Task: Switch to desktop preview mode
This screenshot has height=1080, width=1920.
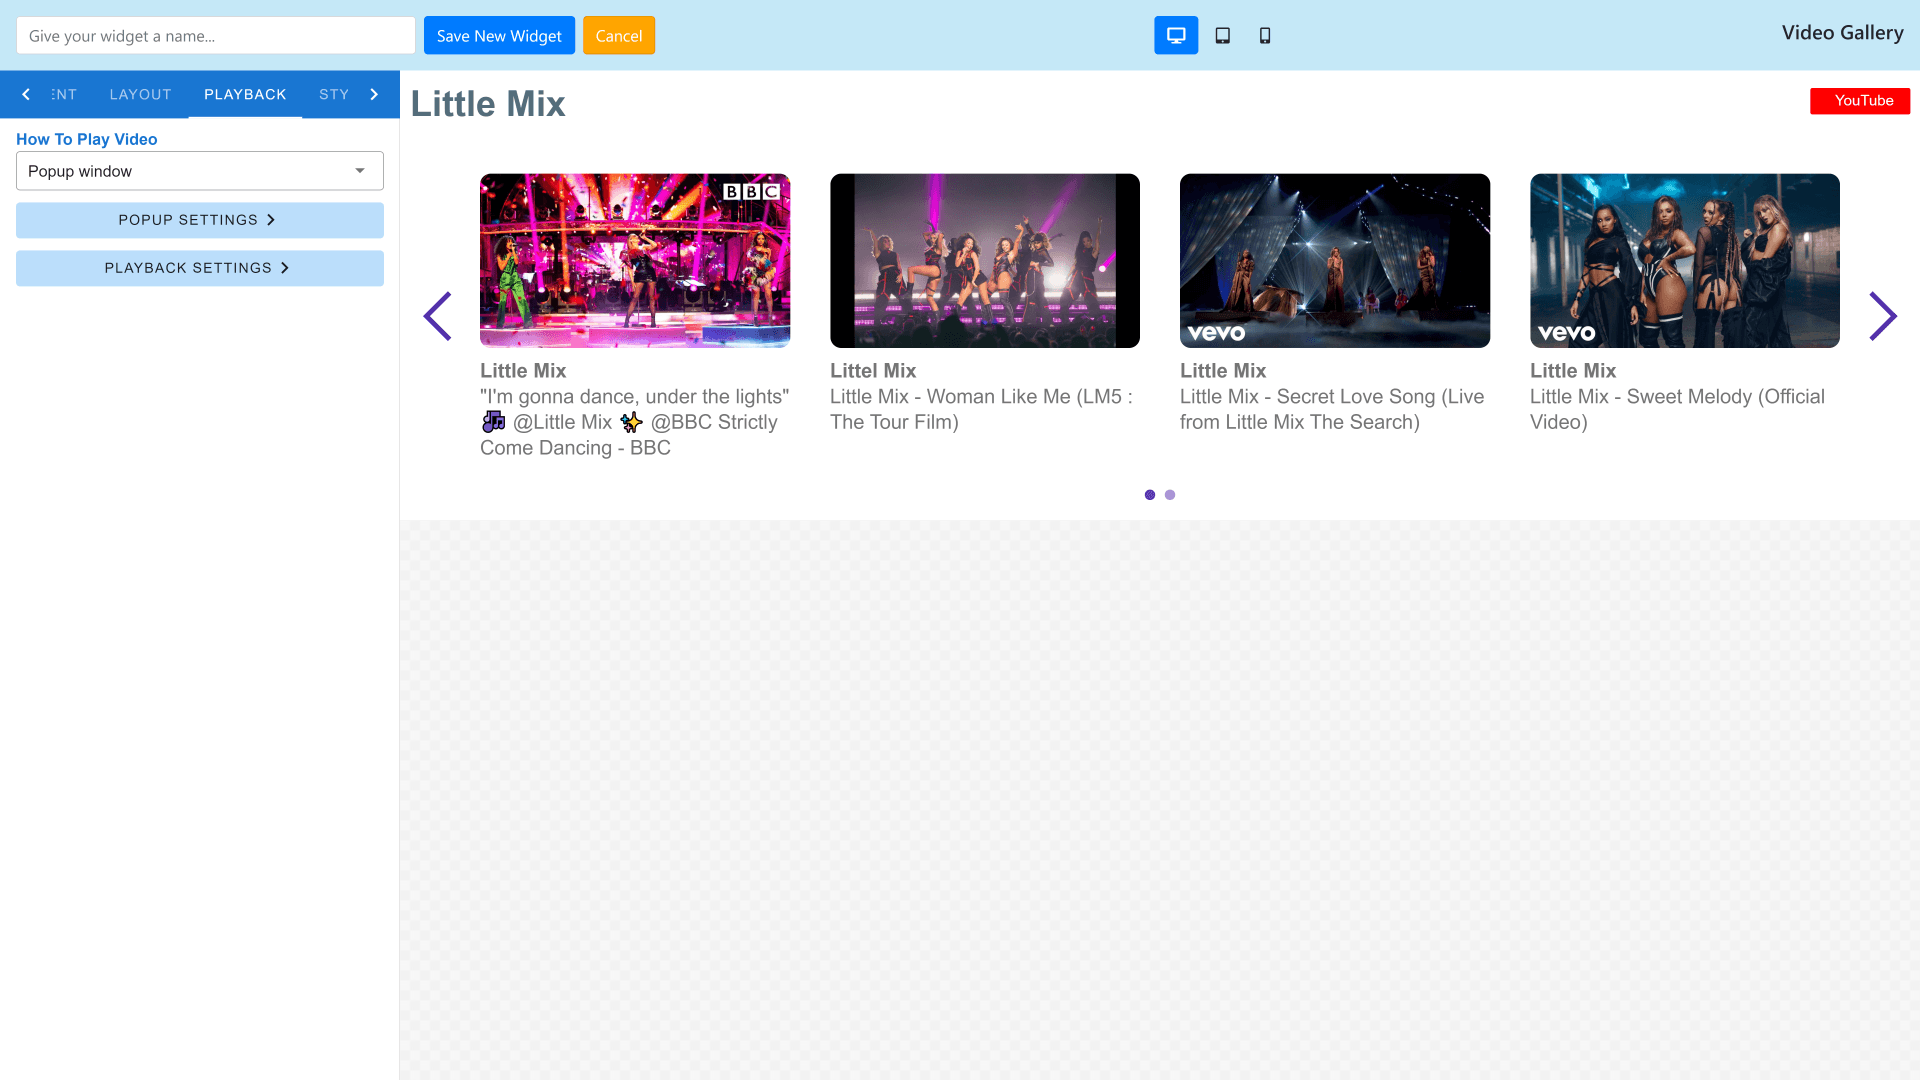Action: 1176,36
